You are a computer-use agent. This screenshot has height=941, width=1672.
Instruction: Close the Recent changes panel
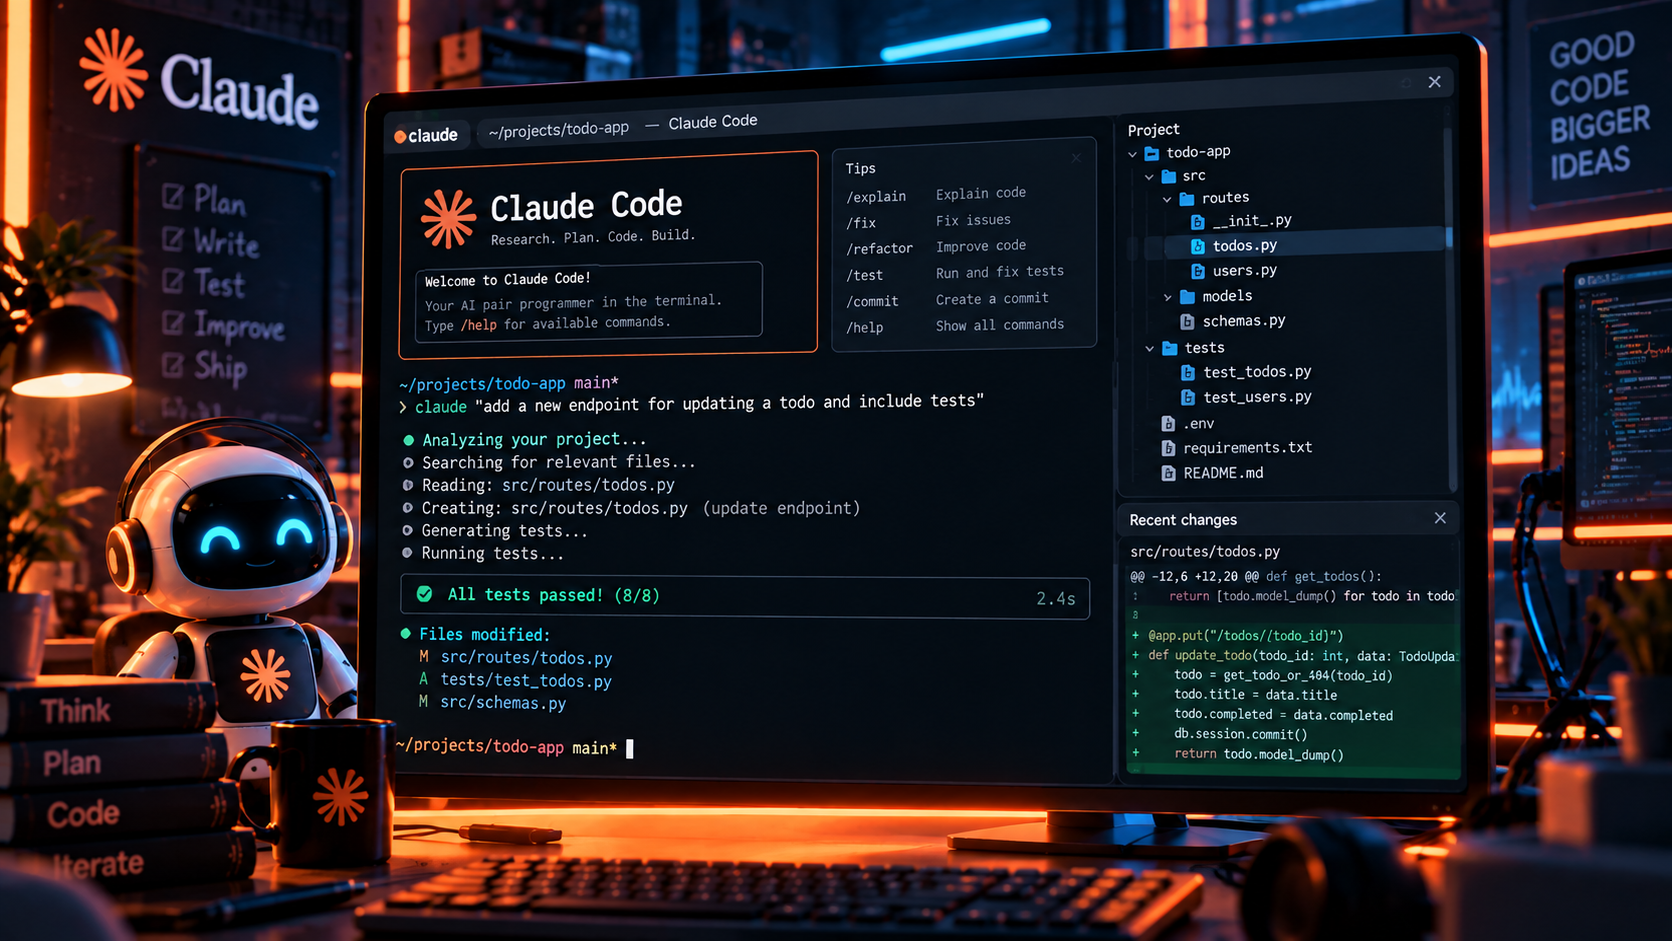[x=1440, y=518]
